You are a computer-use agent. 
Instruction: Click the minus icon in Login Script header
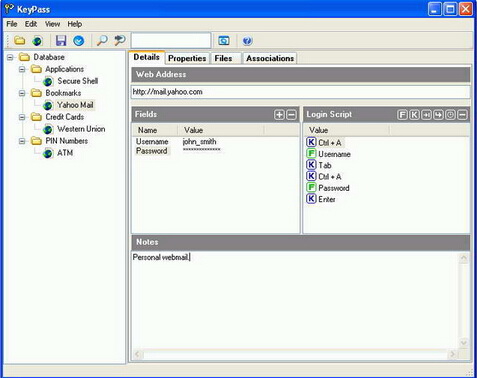pos(462,115)
